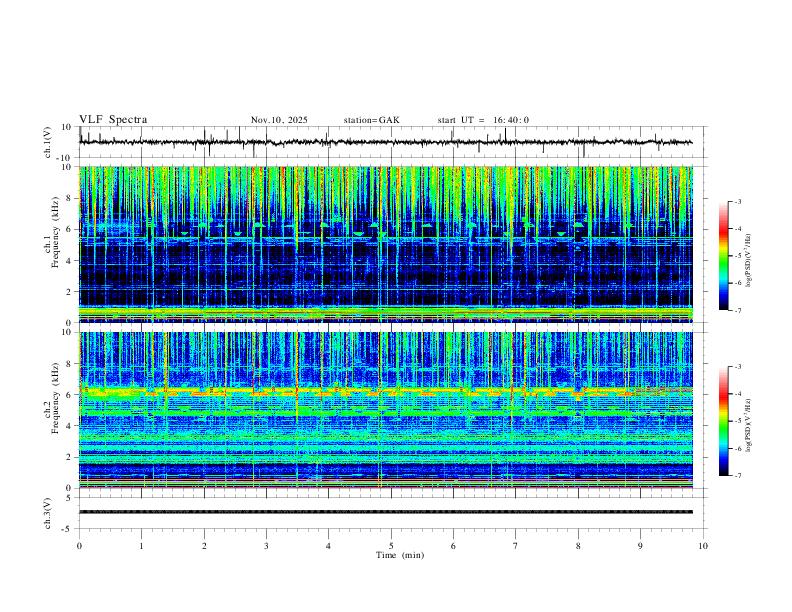Select the "start UT = 16:40:0" text

pos(483,120)
